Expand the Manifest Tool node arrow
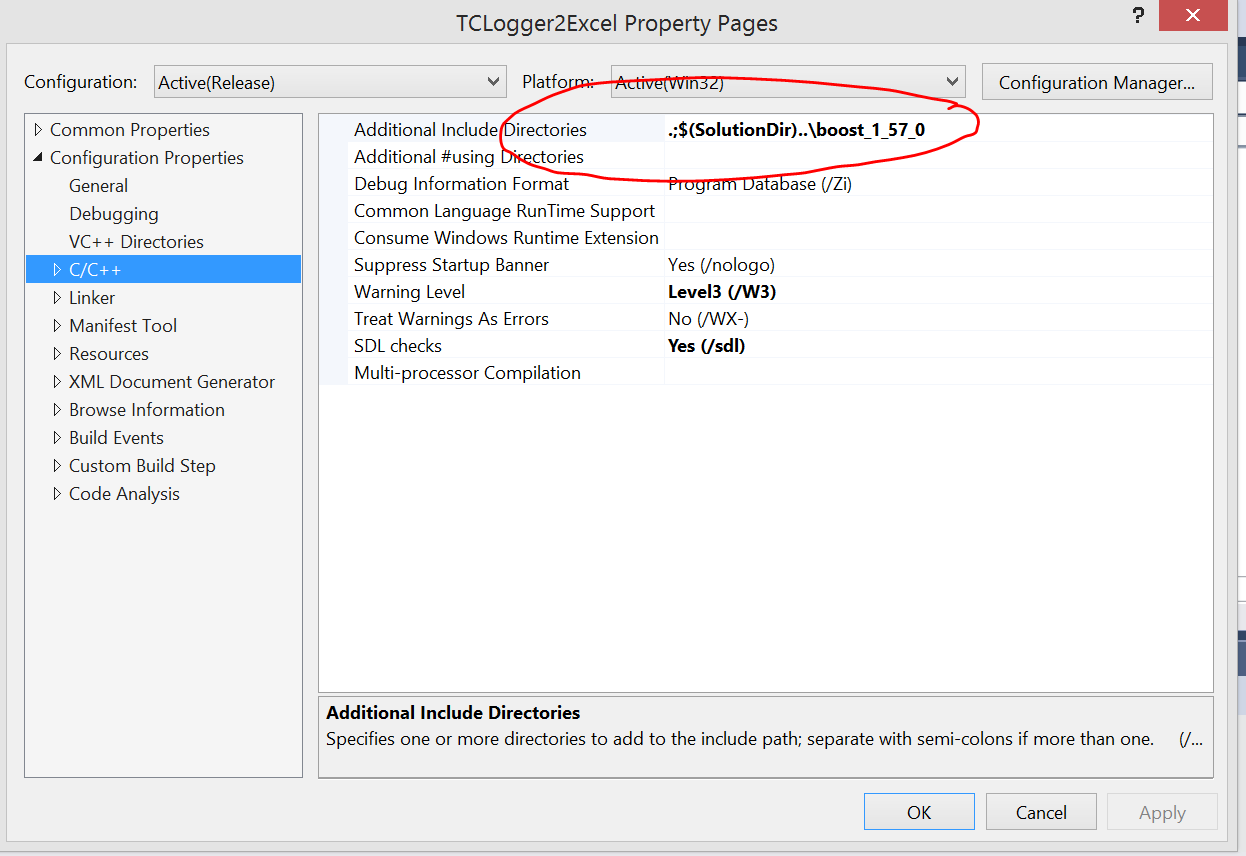The image size is (1246, 856). pyautogui.click(x=57, y=326)
